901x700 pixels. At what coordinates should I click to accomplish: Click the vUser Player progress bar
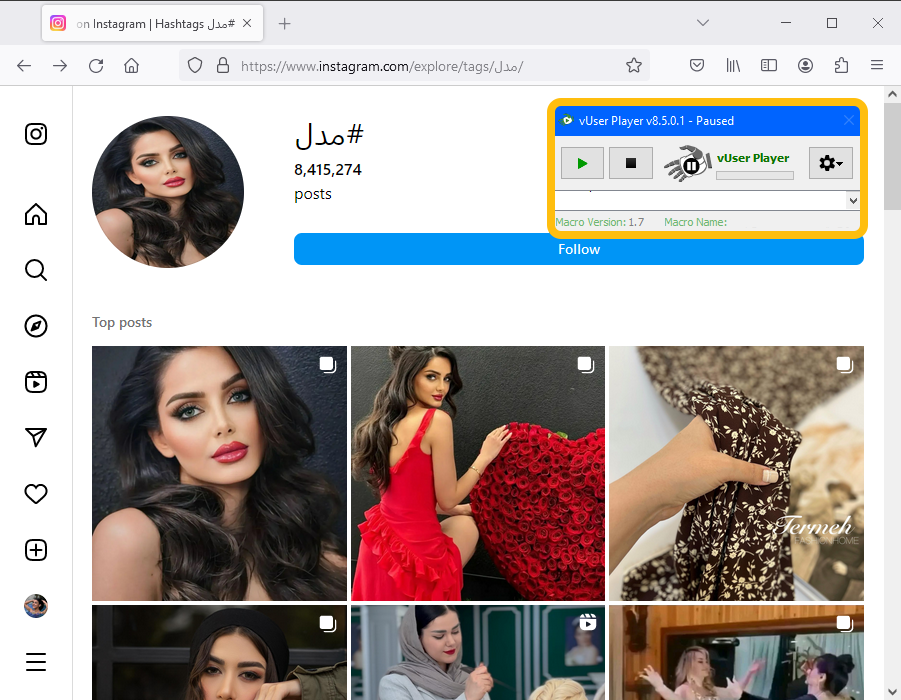coord(755,175)
